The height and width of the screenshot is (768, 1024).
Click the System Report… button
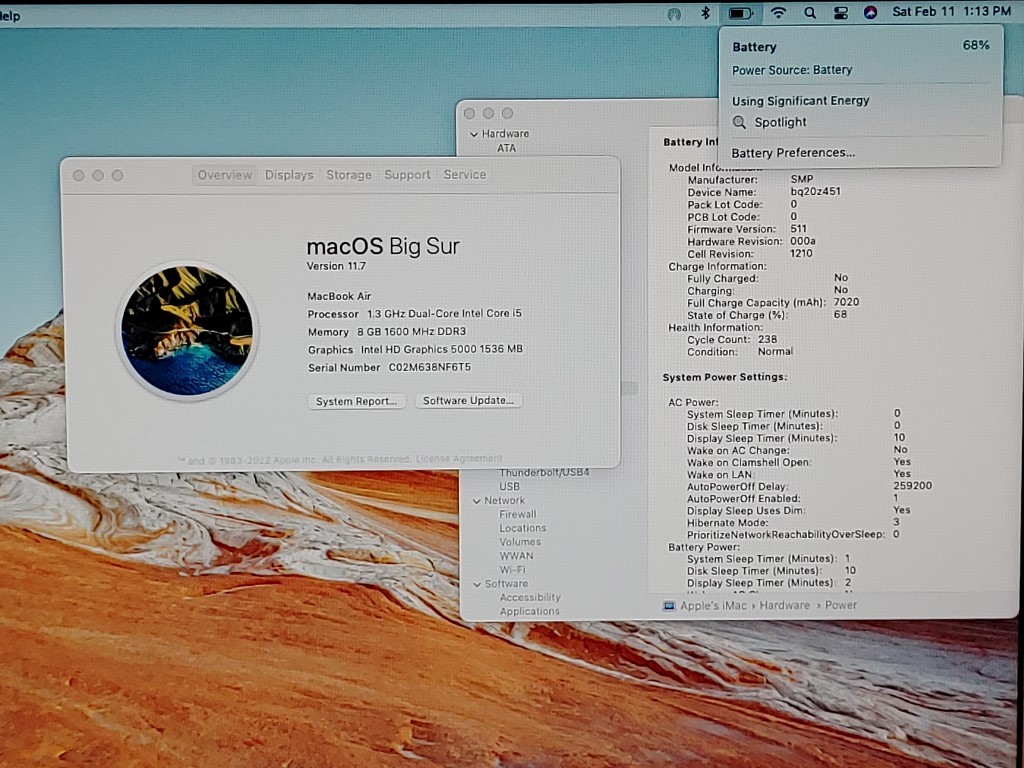click(357, 401)
